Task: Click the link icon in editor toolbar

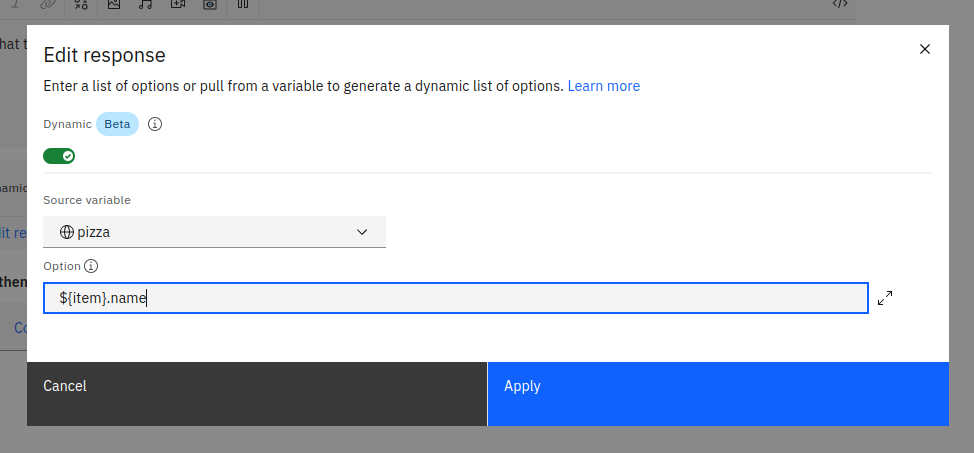Action: (x=48, y=4)
